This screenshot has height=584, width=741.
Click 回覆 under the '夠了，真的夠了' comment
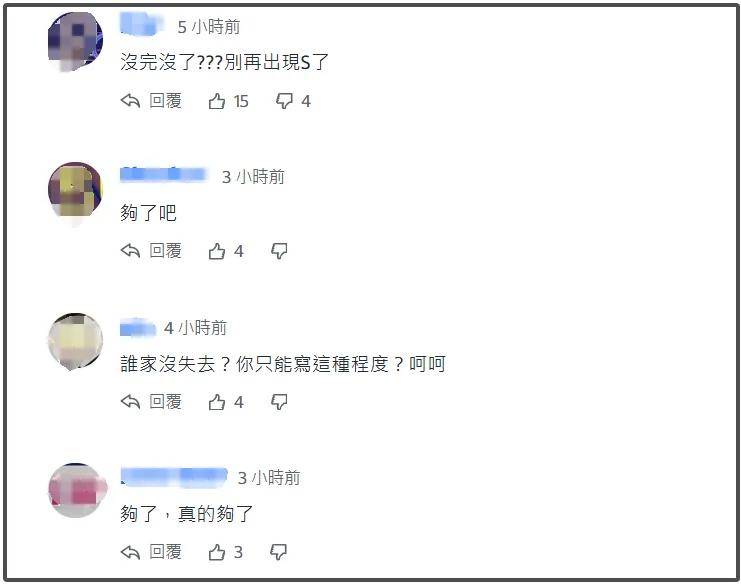(x=165, y=551)
